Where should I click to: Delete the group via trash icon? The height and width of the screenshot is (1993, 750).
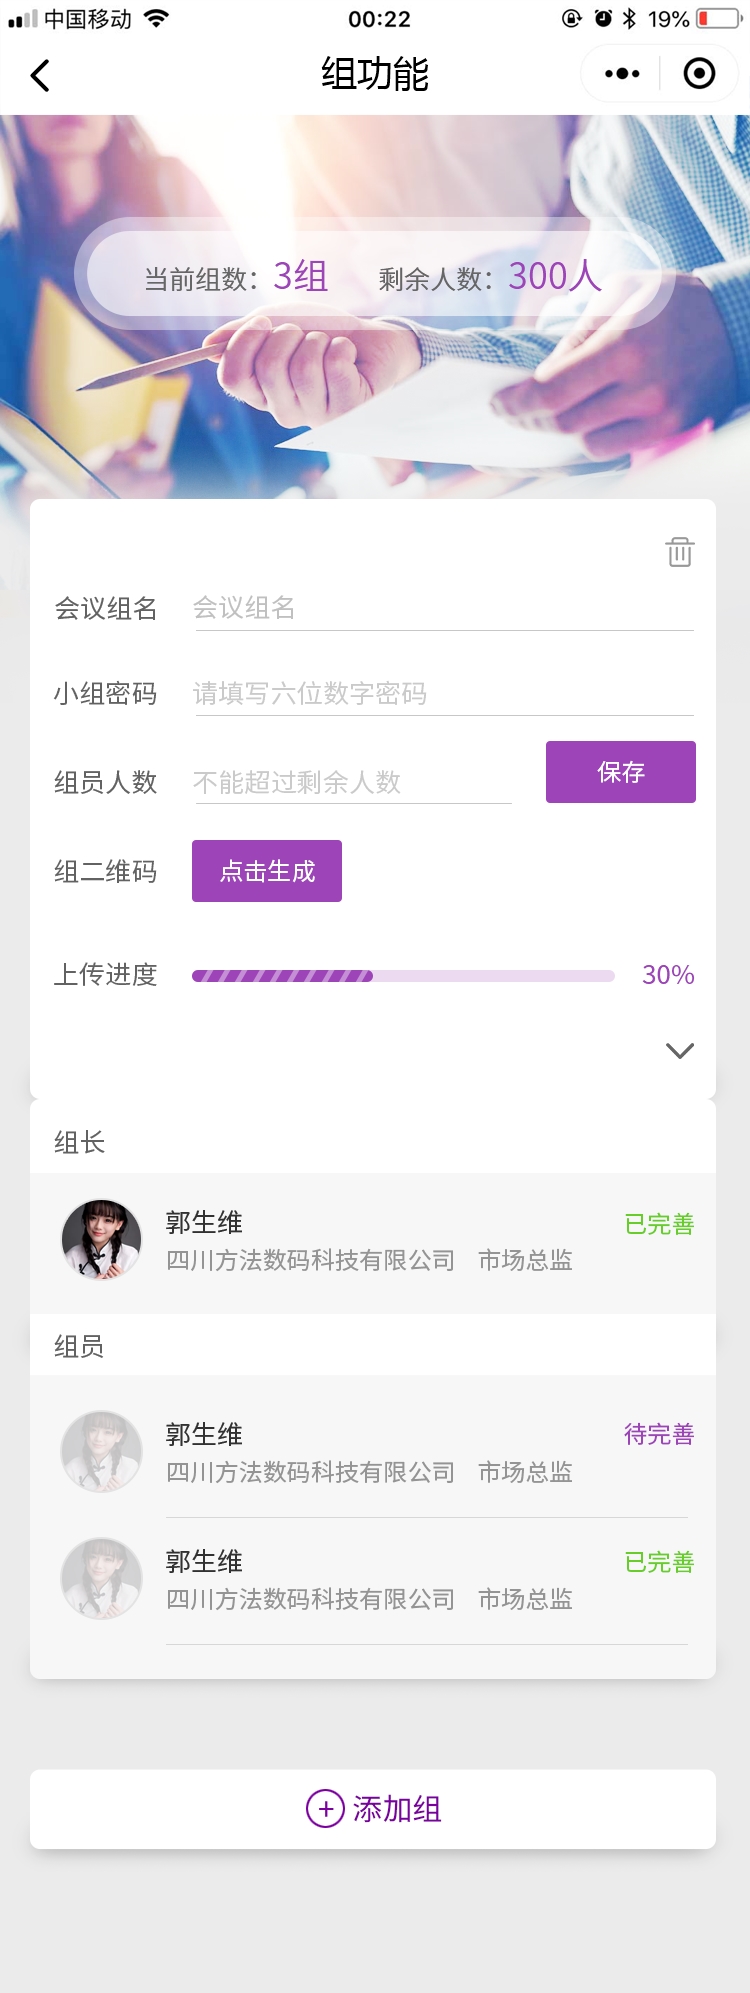[680, 552]
